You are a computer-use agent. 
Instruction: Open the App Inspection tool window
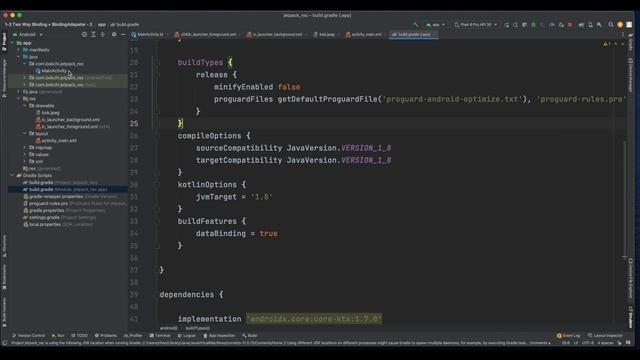click(219, 336)
